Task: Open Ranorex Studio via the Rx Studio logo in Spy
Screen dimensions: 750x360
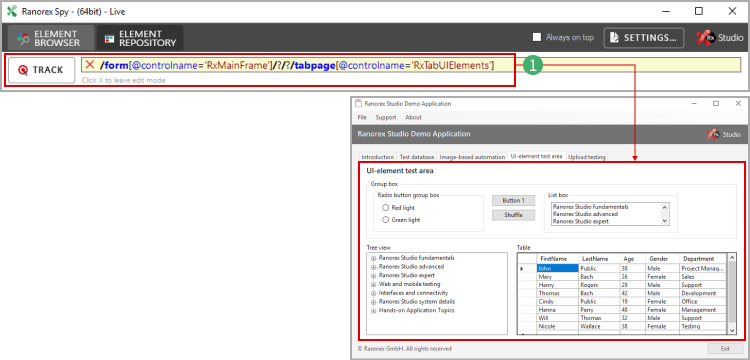Action: [719, 38]
